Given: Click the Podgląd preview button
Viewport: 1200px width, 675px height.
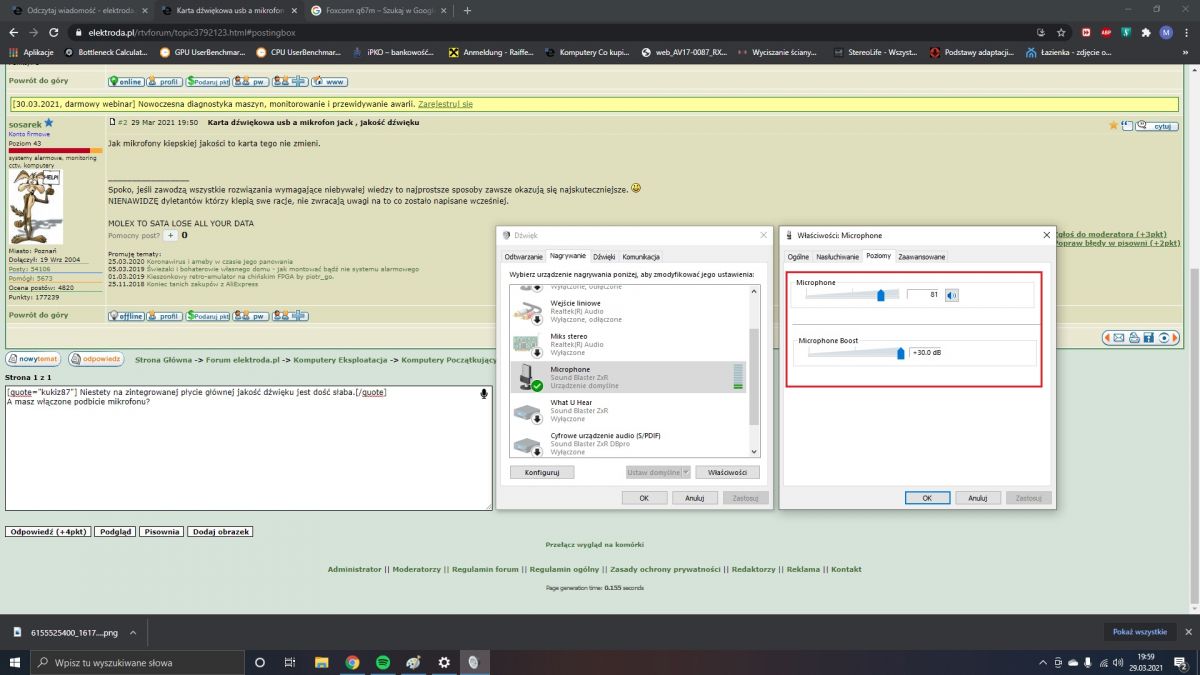Looking at the screenshot, I should click(114, 532).
